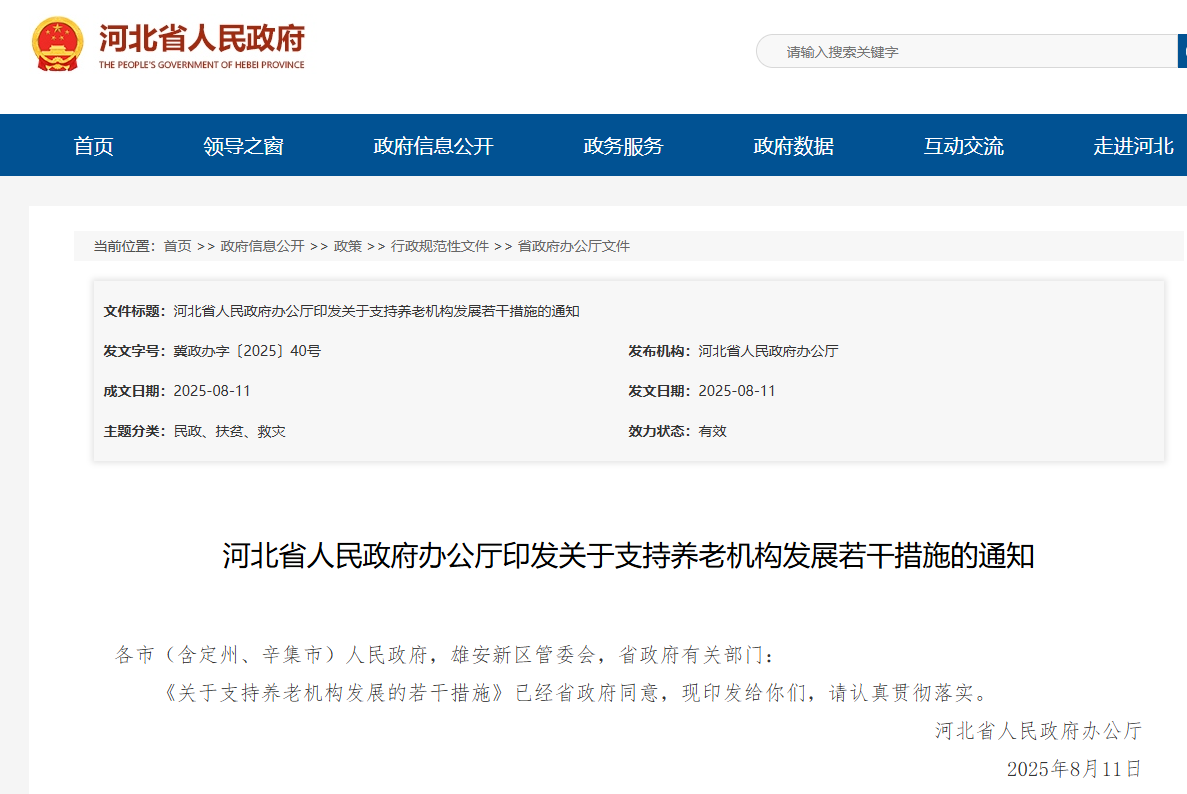Open the 行政规范性文件 breadcrumb link
This screenshot has width=1187, height=794.
click(x=439, y=246)
